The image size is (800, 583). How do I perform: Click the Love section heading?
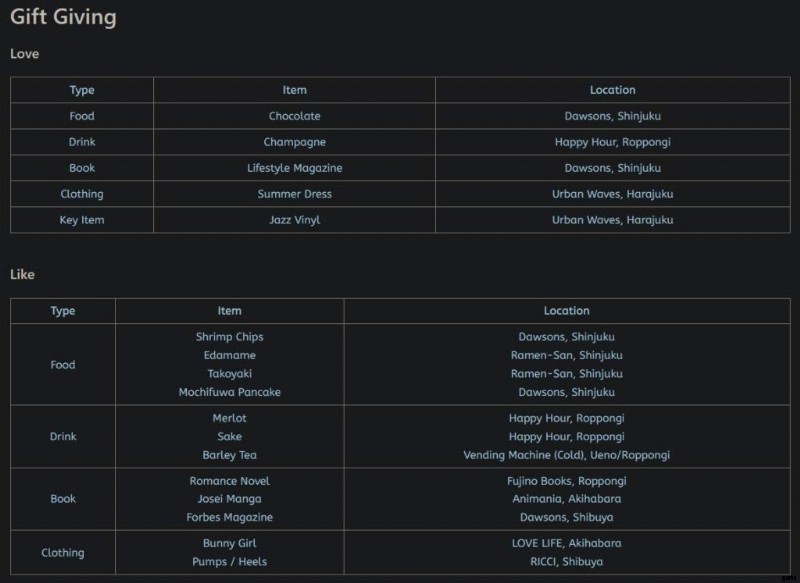[24, 54]
